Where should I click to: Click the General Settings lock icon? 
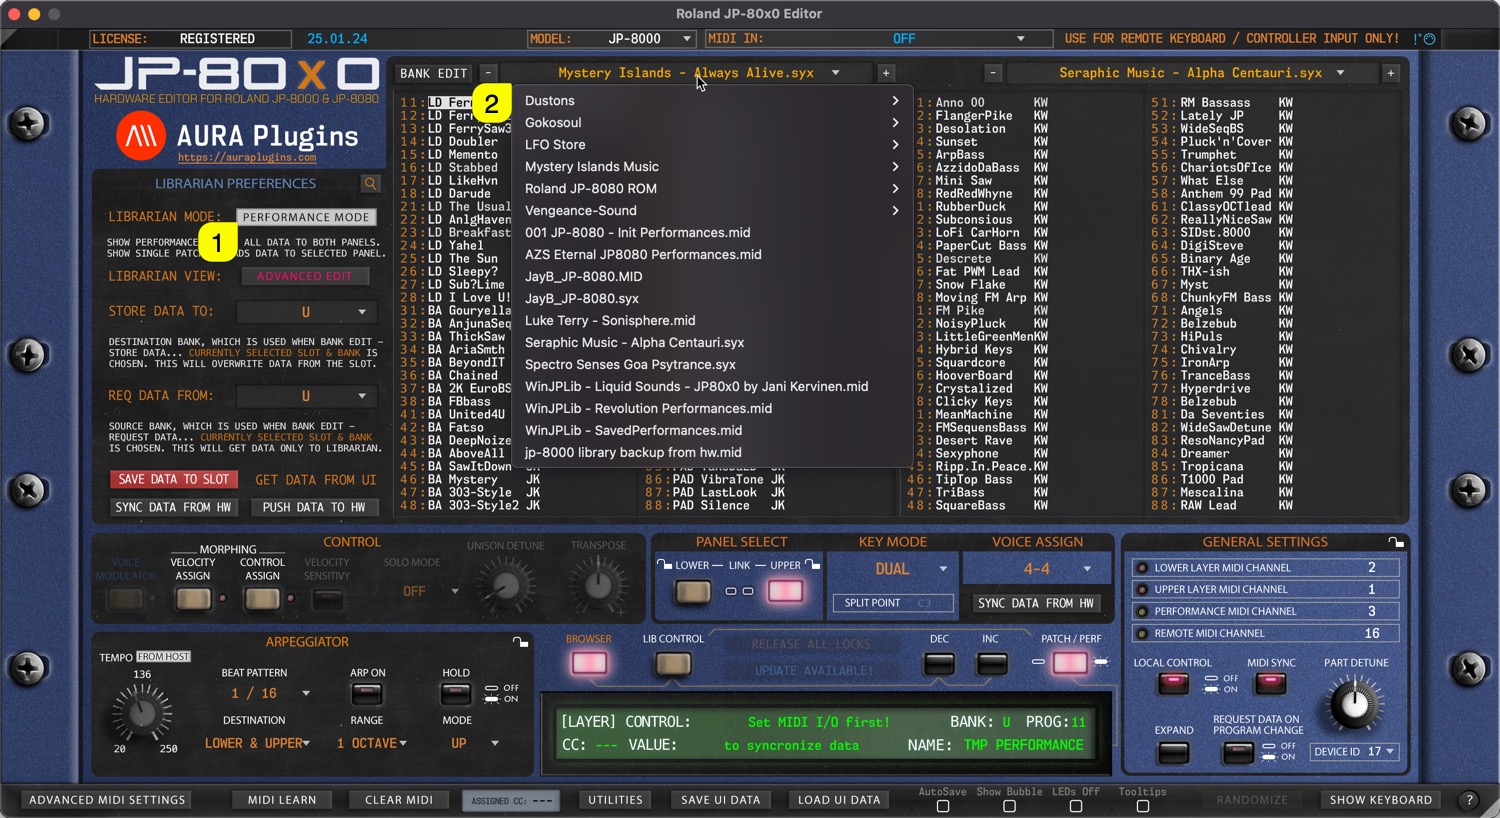coord(1396,542)
